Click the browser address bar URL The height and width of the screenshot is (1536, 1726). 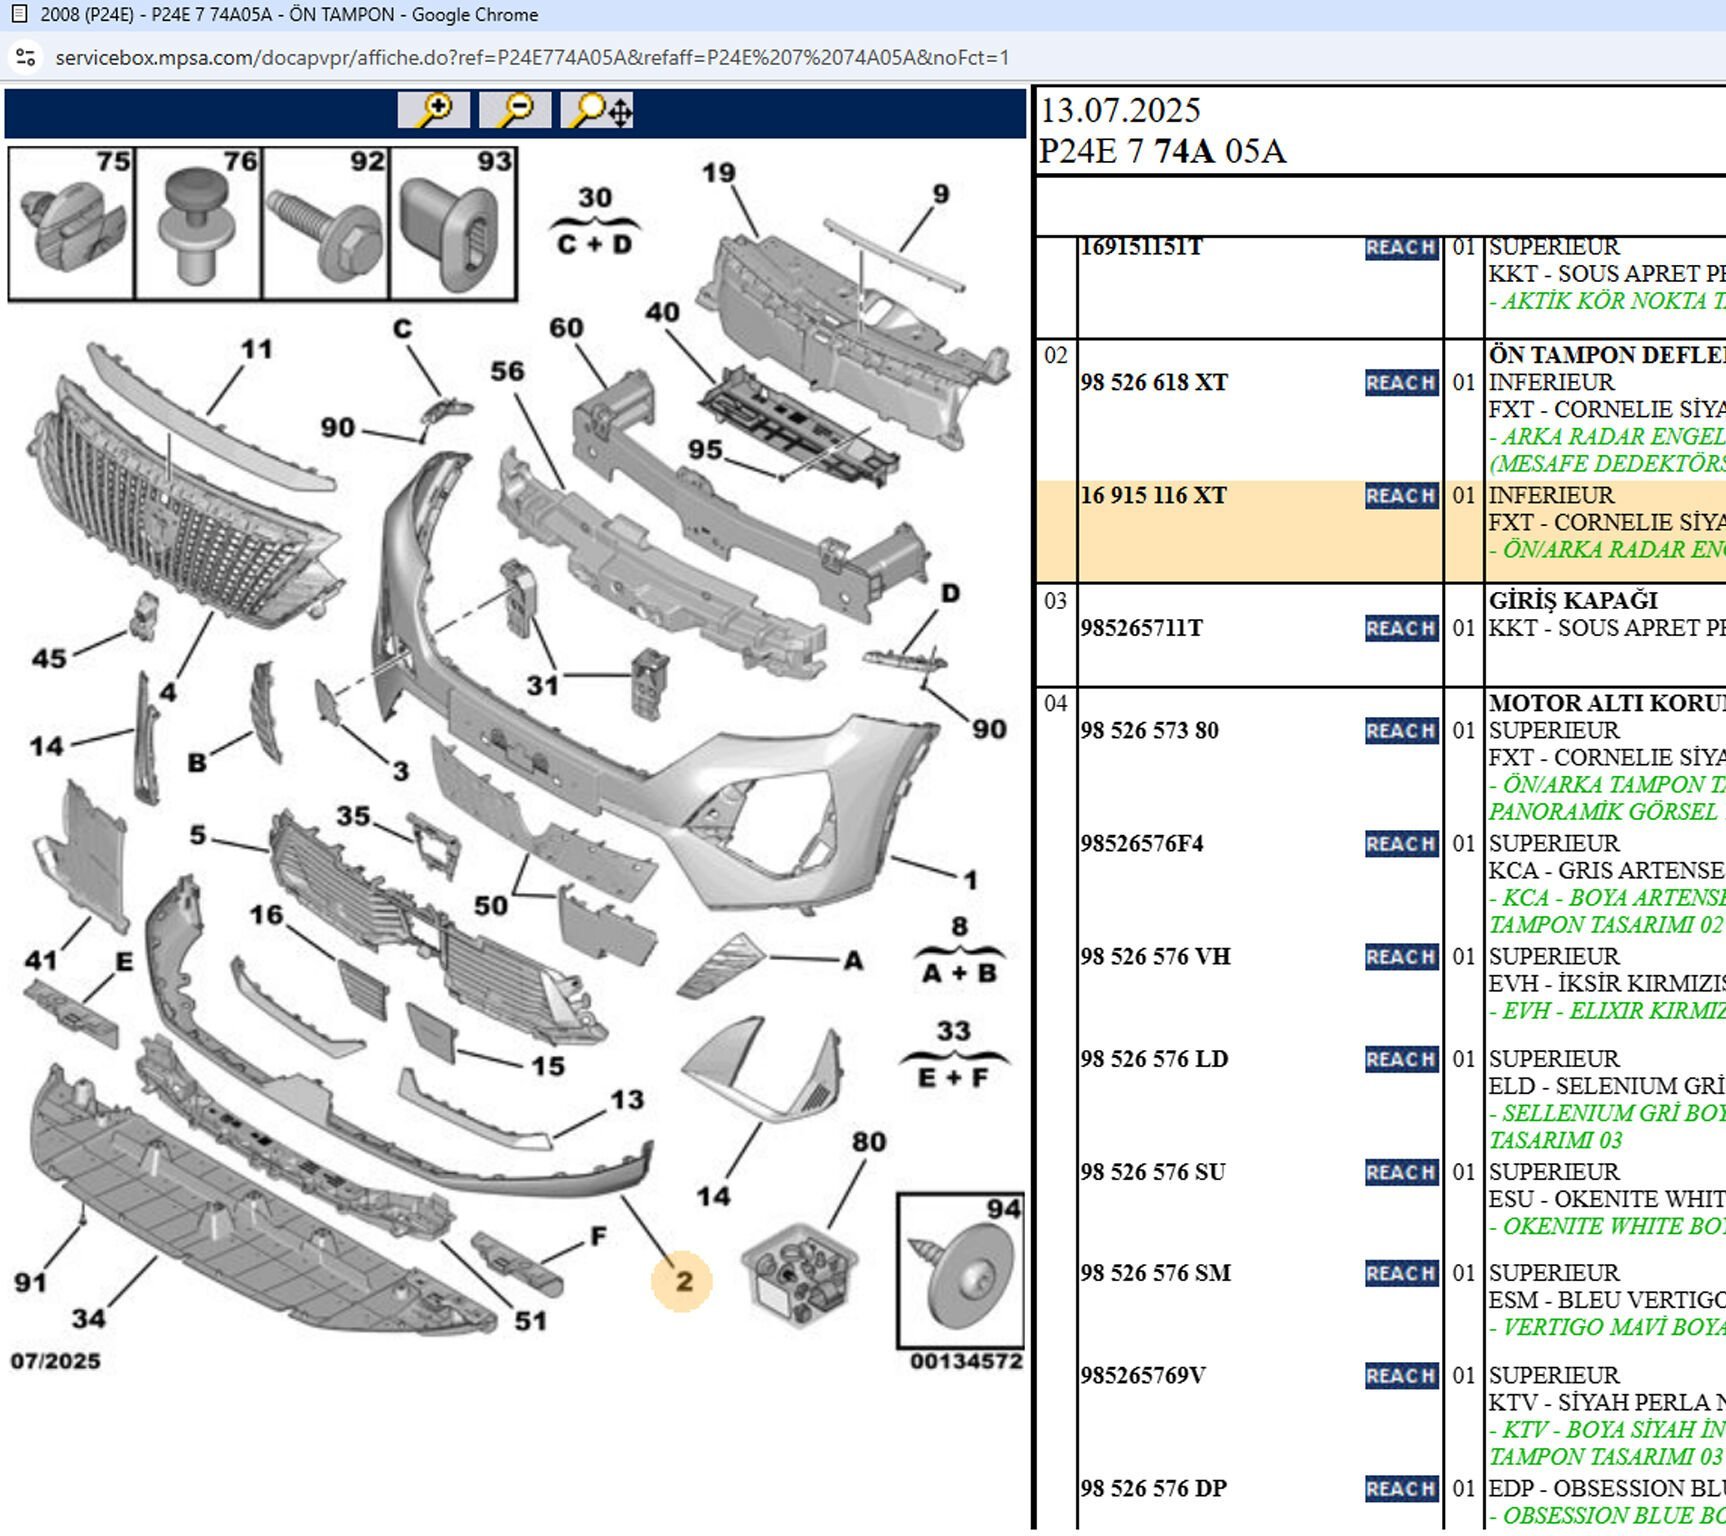pyautogui.click(x=532, y=58)
